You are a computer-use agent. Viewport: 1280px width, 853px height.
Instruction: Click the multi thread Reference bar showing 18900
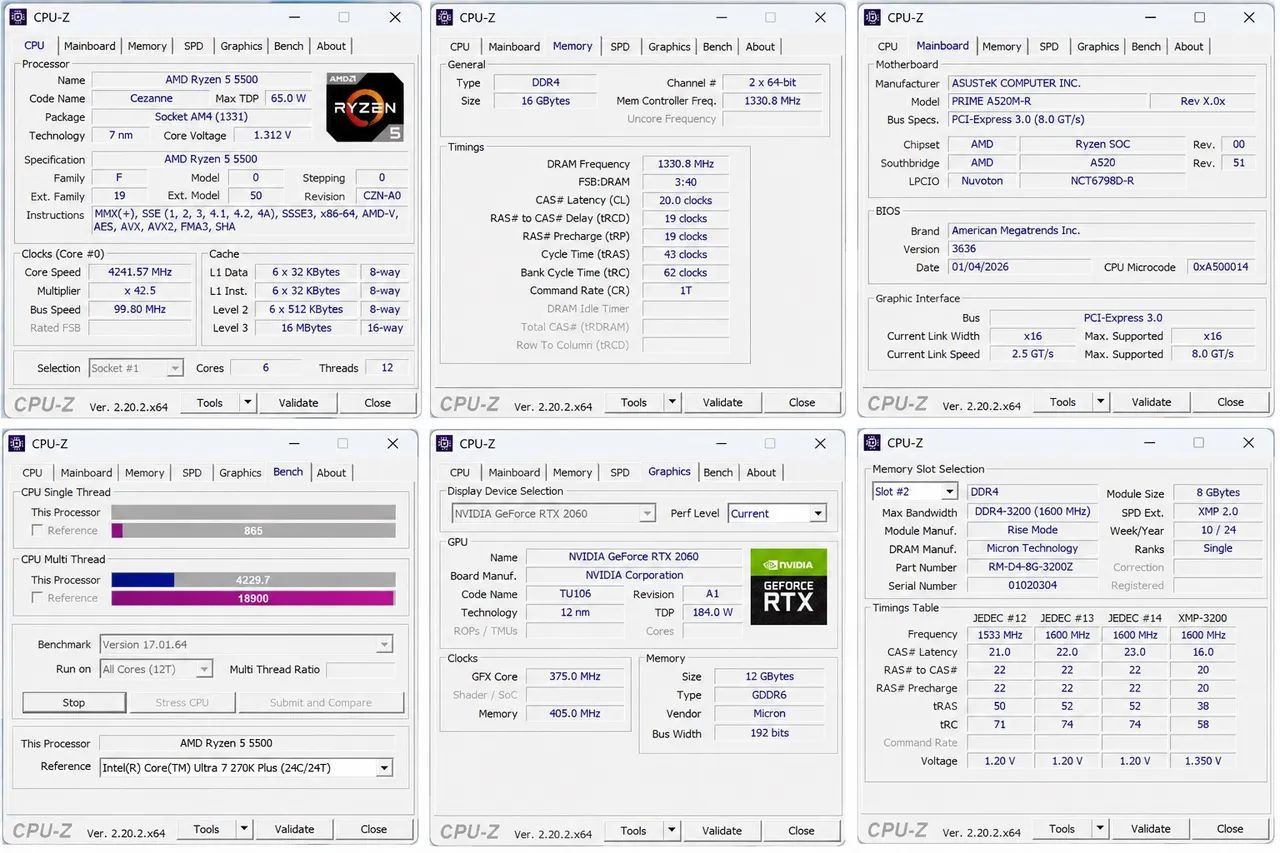[253, 598]
